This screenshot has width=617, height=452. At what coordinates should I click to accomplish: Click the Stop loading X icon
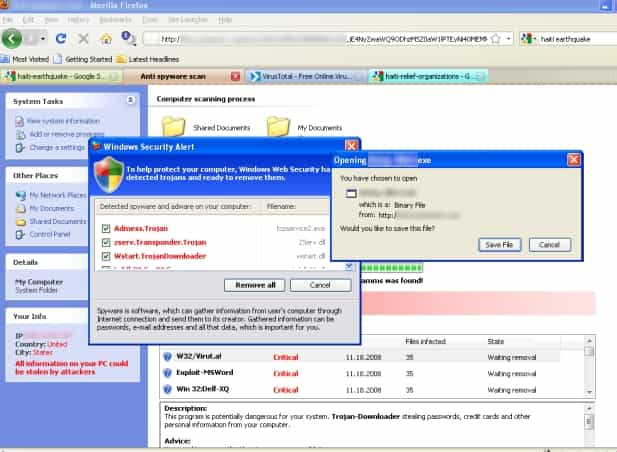83,39
